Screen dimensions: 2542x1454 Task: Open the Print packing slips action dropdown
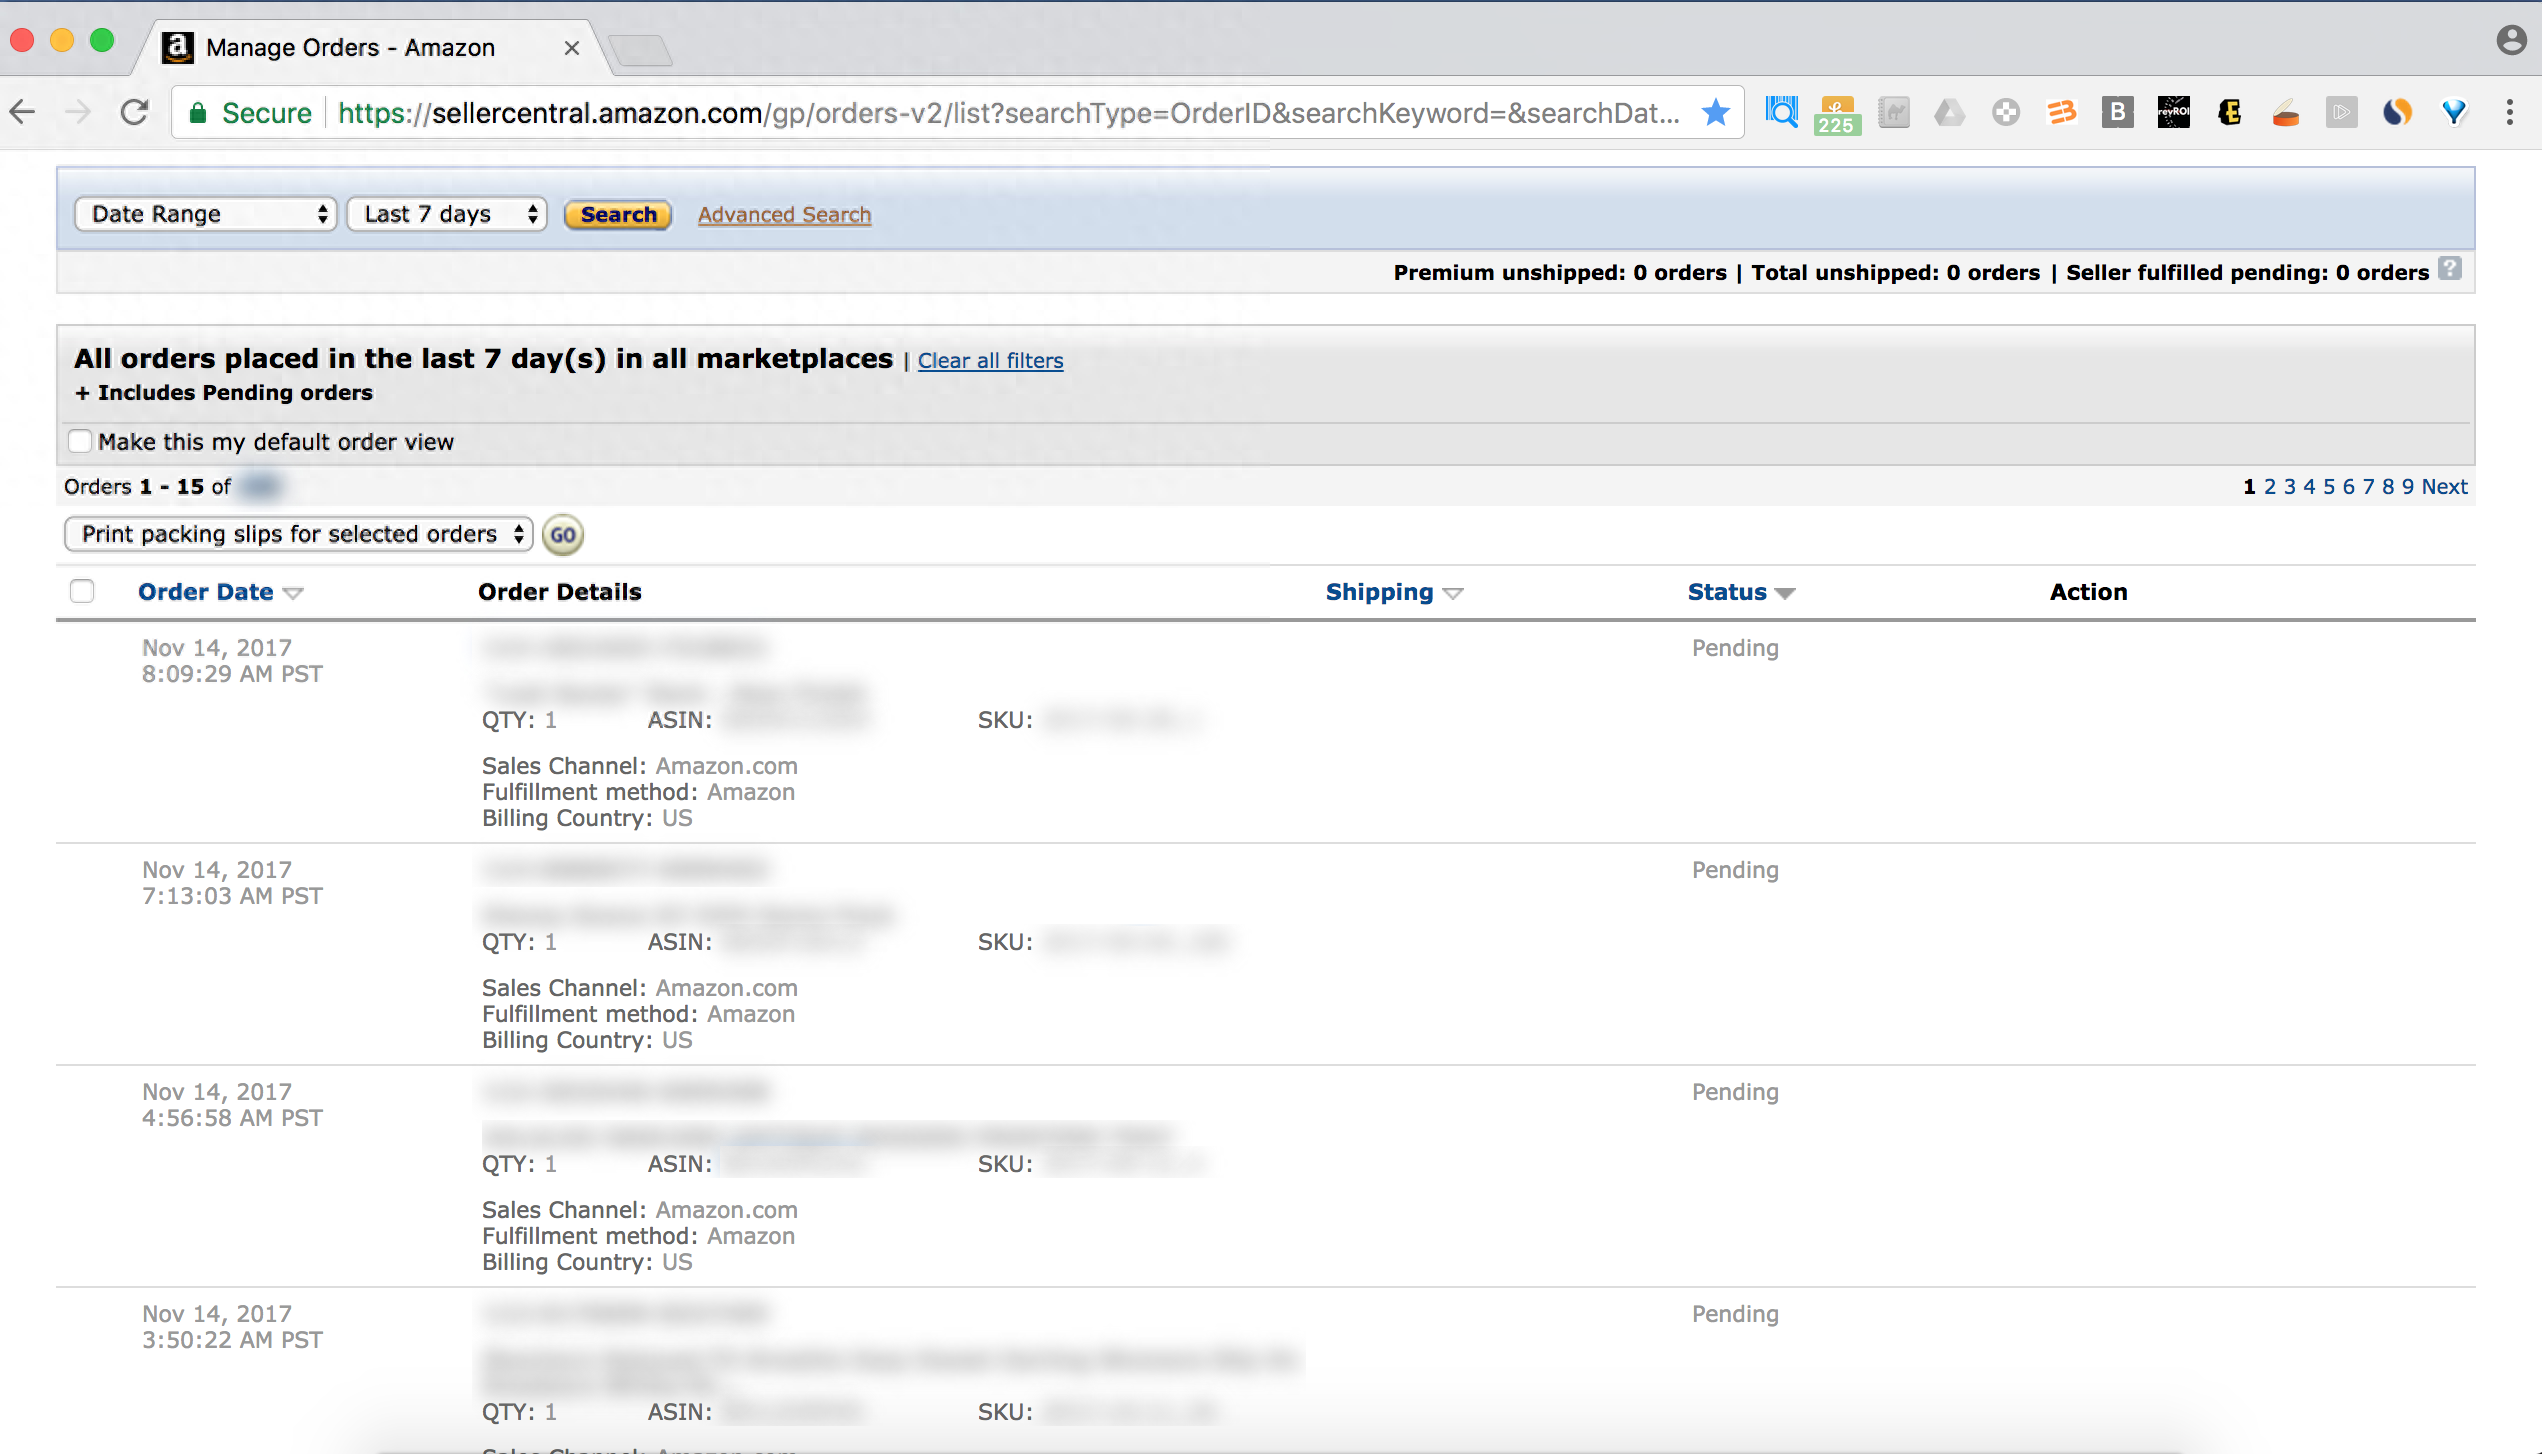coord(298,534)
